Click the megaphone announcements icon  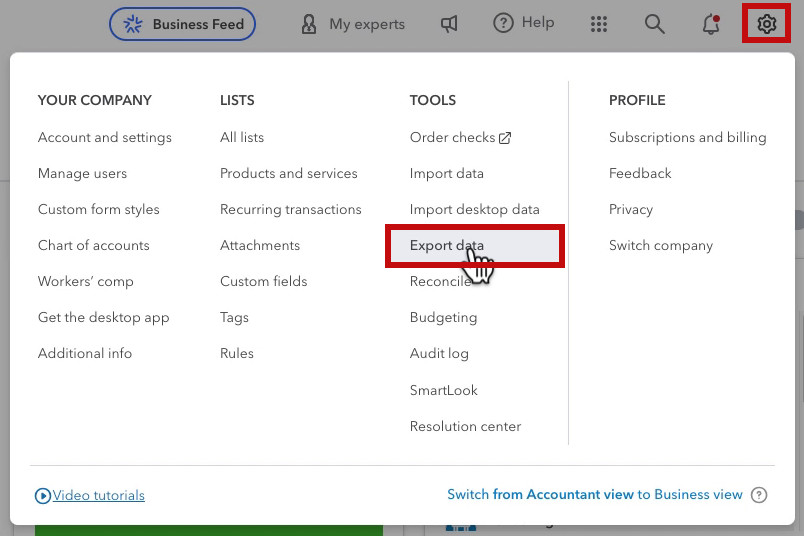click(449, 24)
